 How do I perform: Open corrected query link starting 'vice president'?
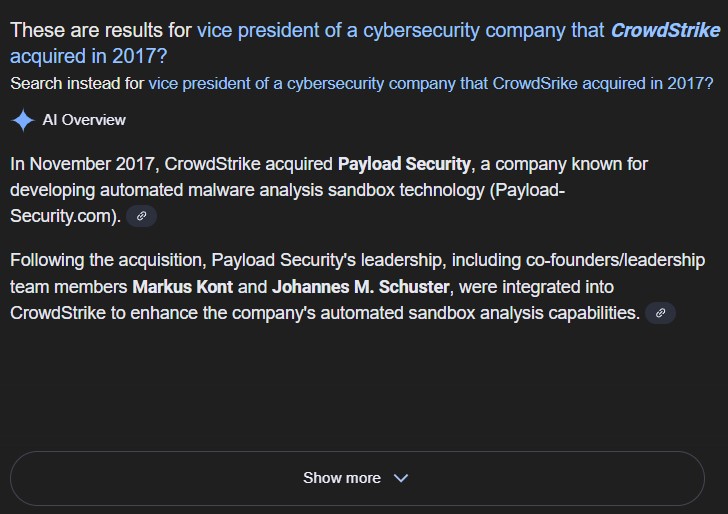click(x=400, y=30)
